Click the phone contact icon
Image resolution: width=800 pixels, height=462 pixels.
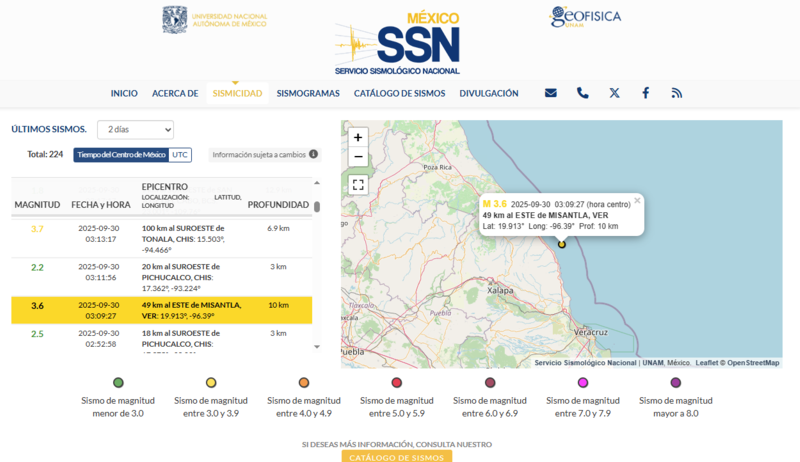click(x=583, y=93)
